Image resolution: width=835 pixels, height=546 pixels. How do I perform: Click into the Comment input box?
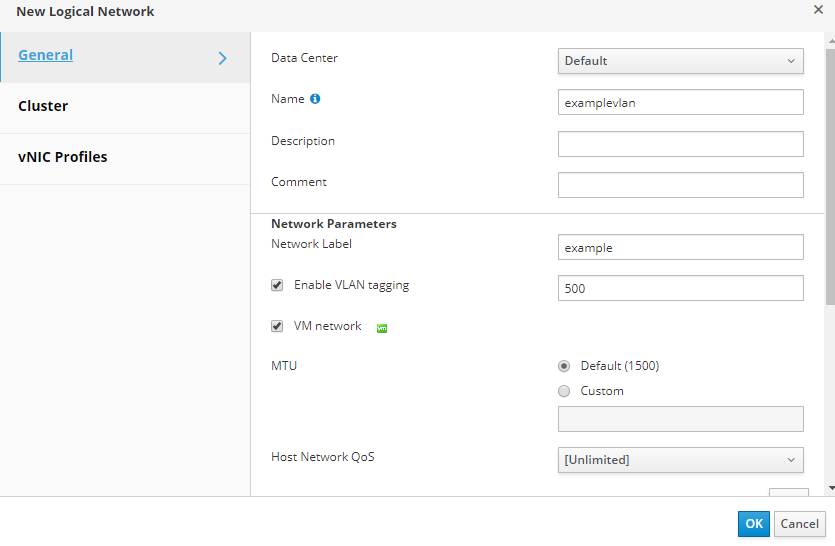pos(680,185)
